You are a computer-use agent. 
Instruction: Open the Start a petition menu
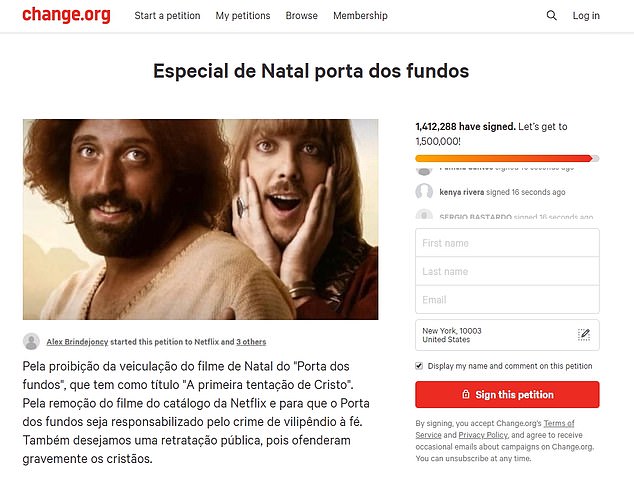(x=167, y=16)
